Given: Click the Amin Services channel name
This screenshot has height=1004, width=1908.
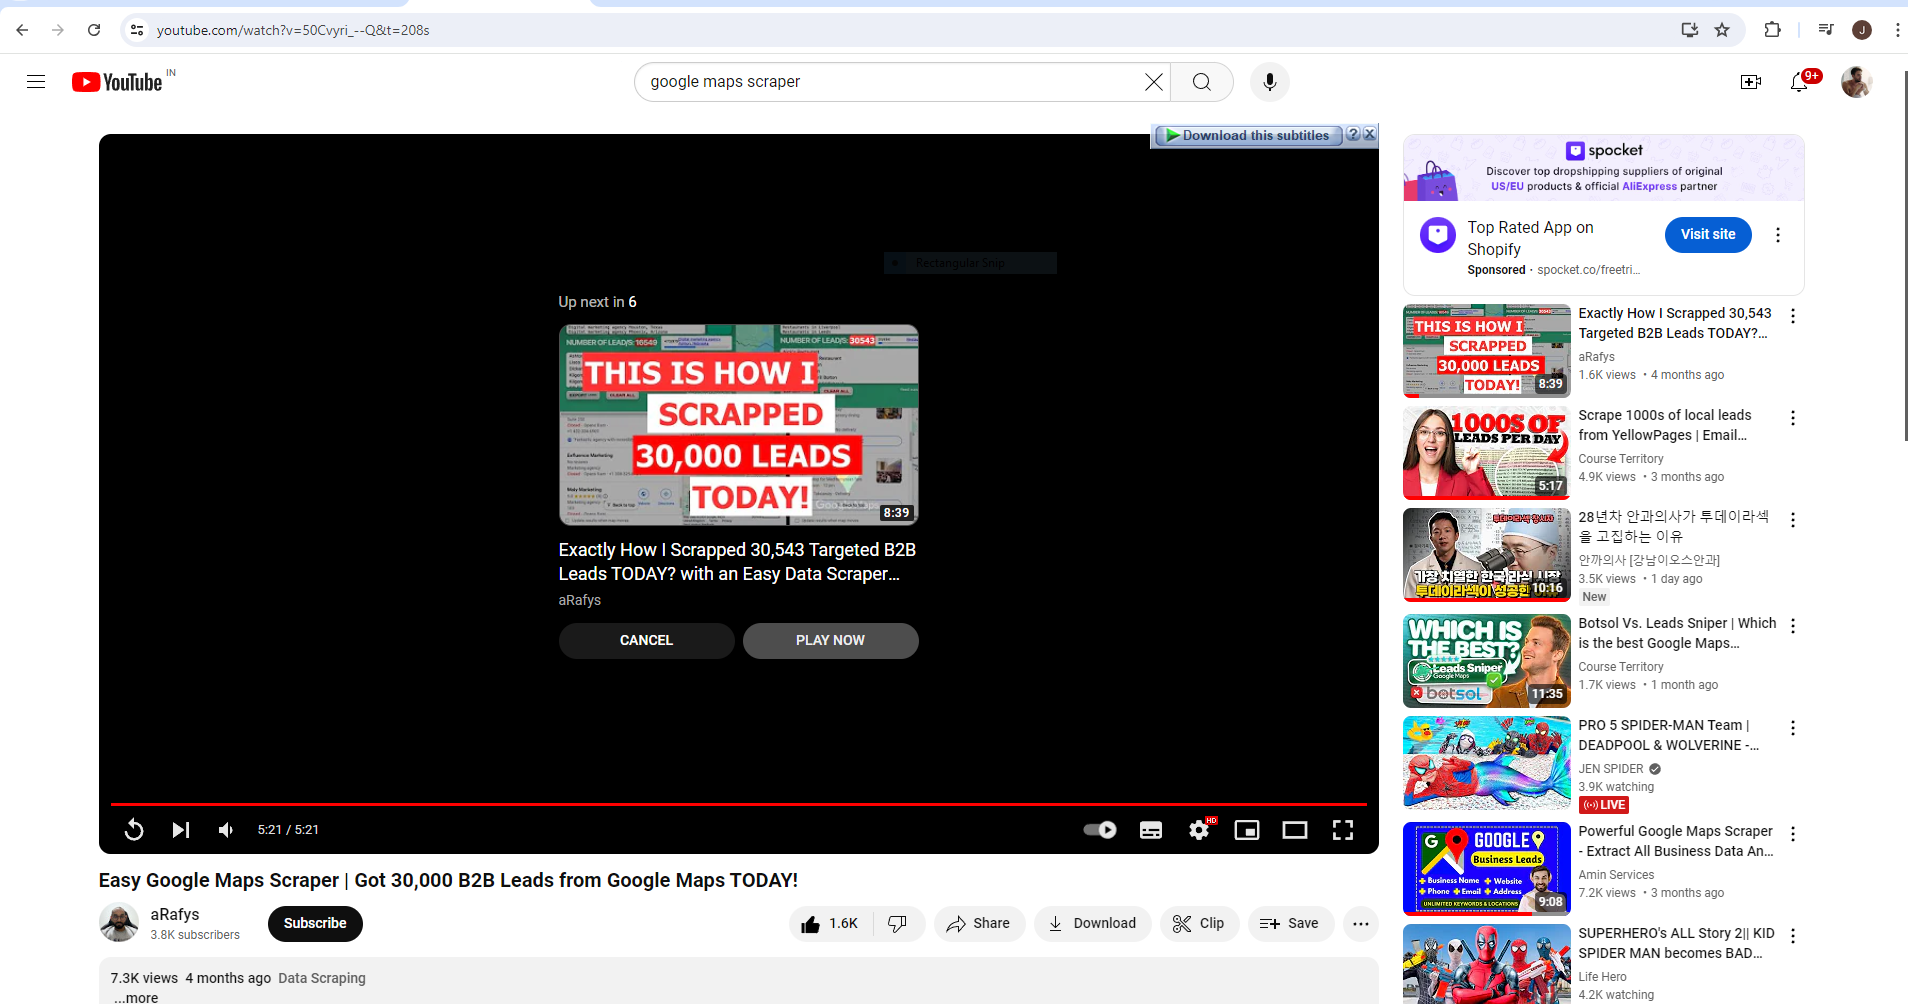Looking at the screenshot, I should (1616, 875).
